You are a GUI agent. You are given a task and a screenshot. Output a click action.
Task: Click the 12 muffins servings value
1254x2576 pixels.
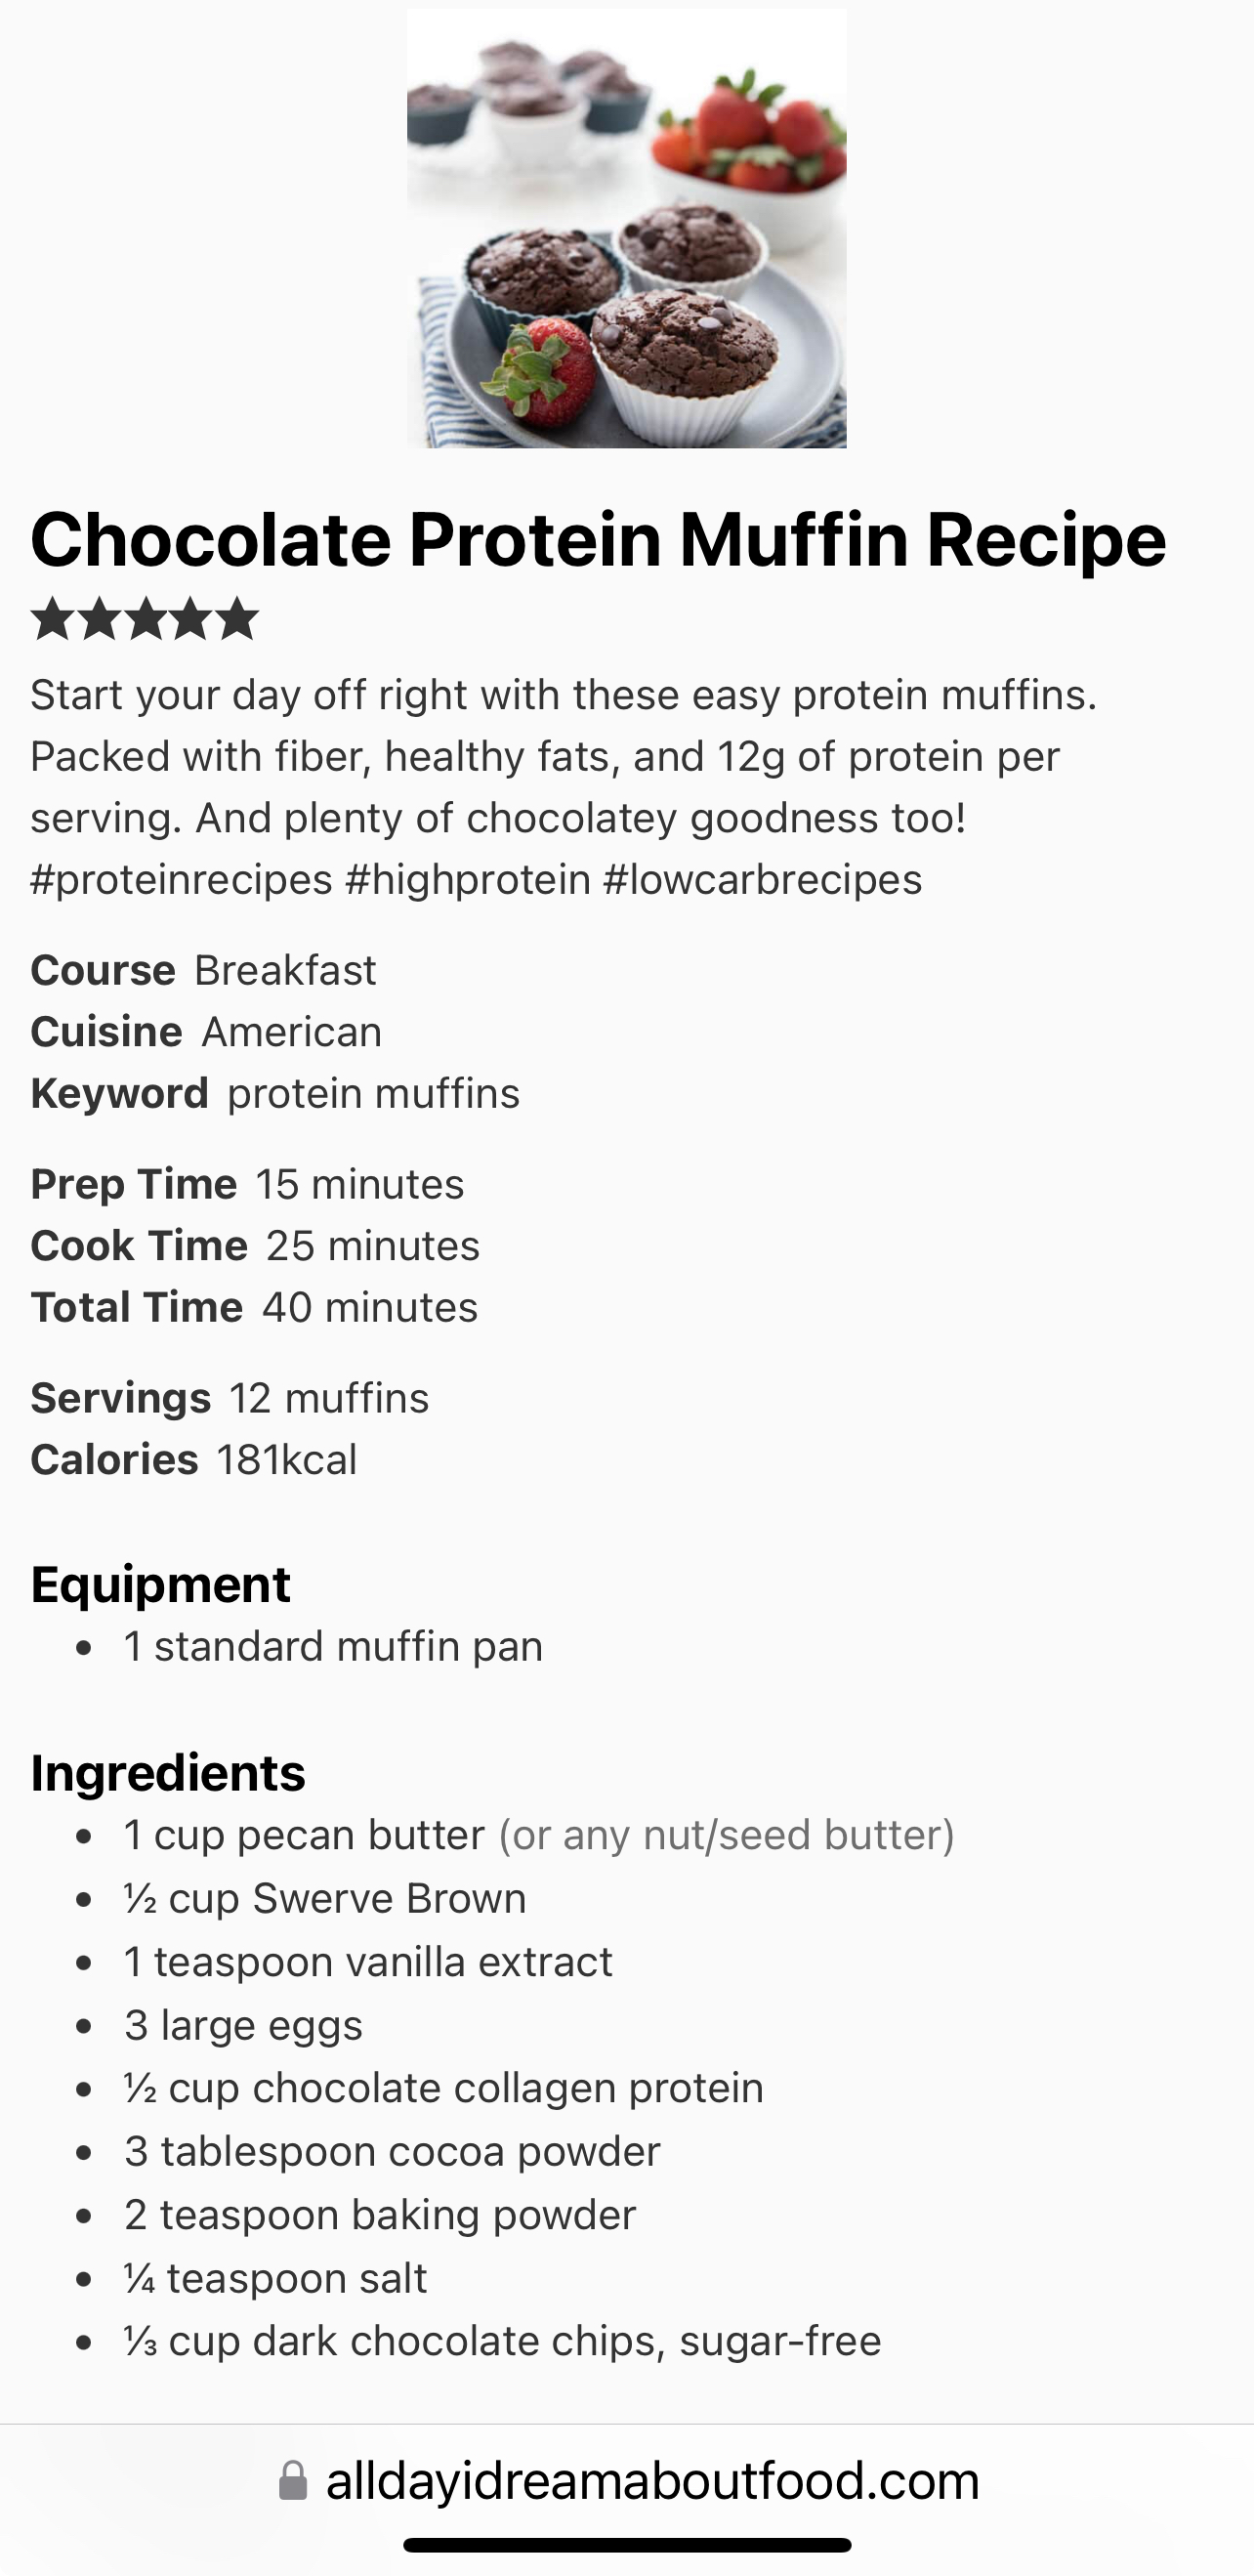[x=329, y=1398]
